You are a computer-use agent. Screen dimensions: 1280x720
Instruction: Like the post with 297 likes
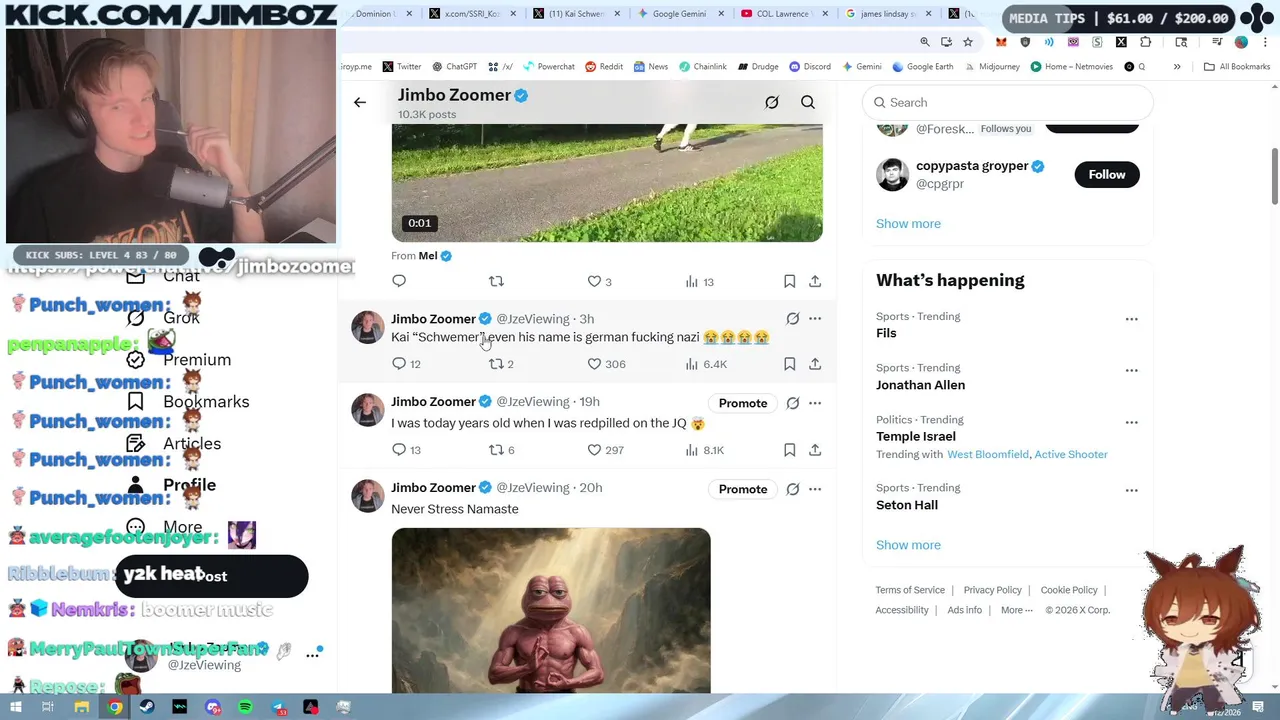pyautogui.click(x=605, y=450)
